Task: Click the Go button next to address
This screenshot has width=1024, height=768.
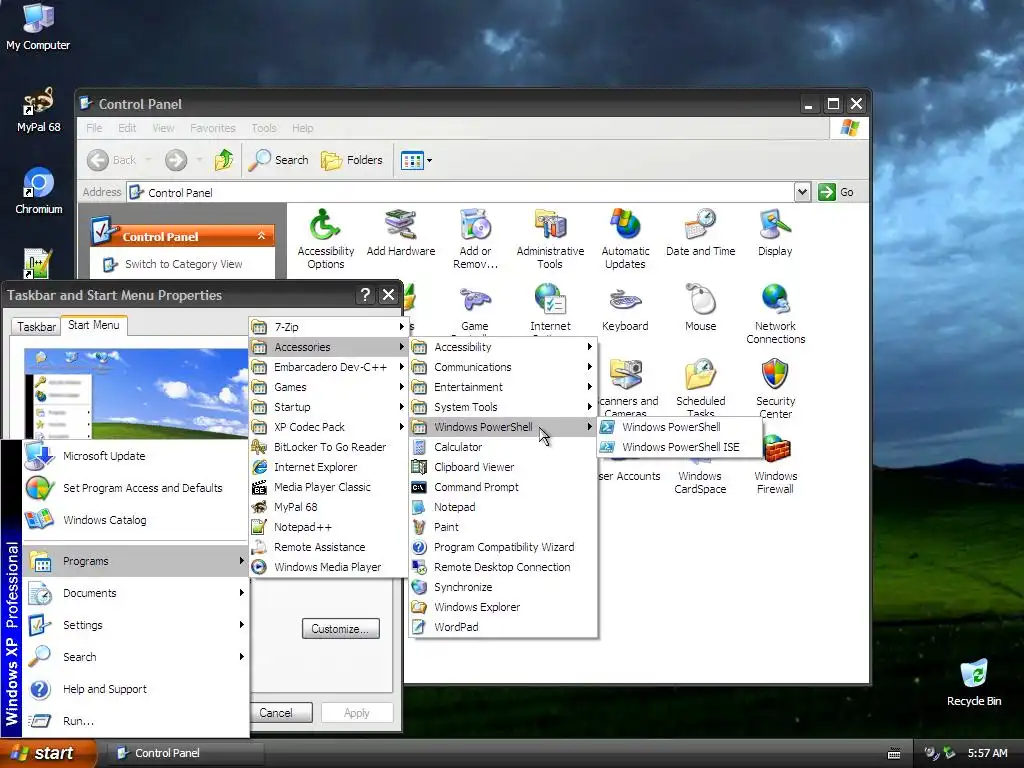Action: 836,192
